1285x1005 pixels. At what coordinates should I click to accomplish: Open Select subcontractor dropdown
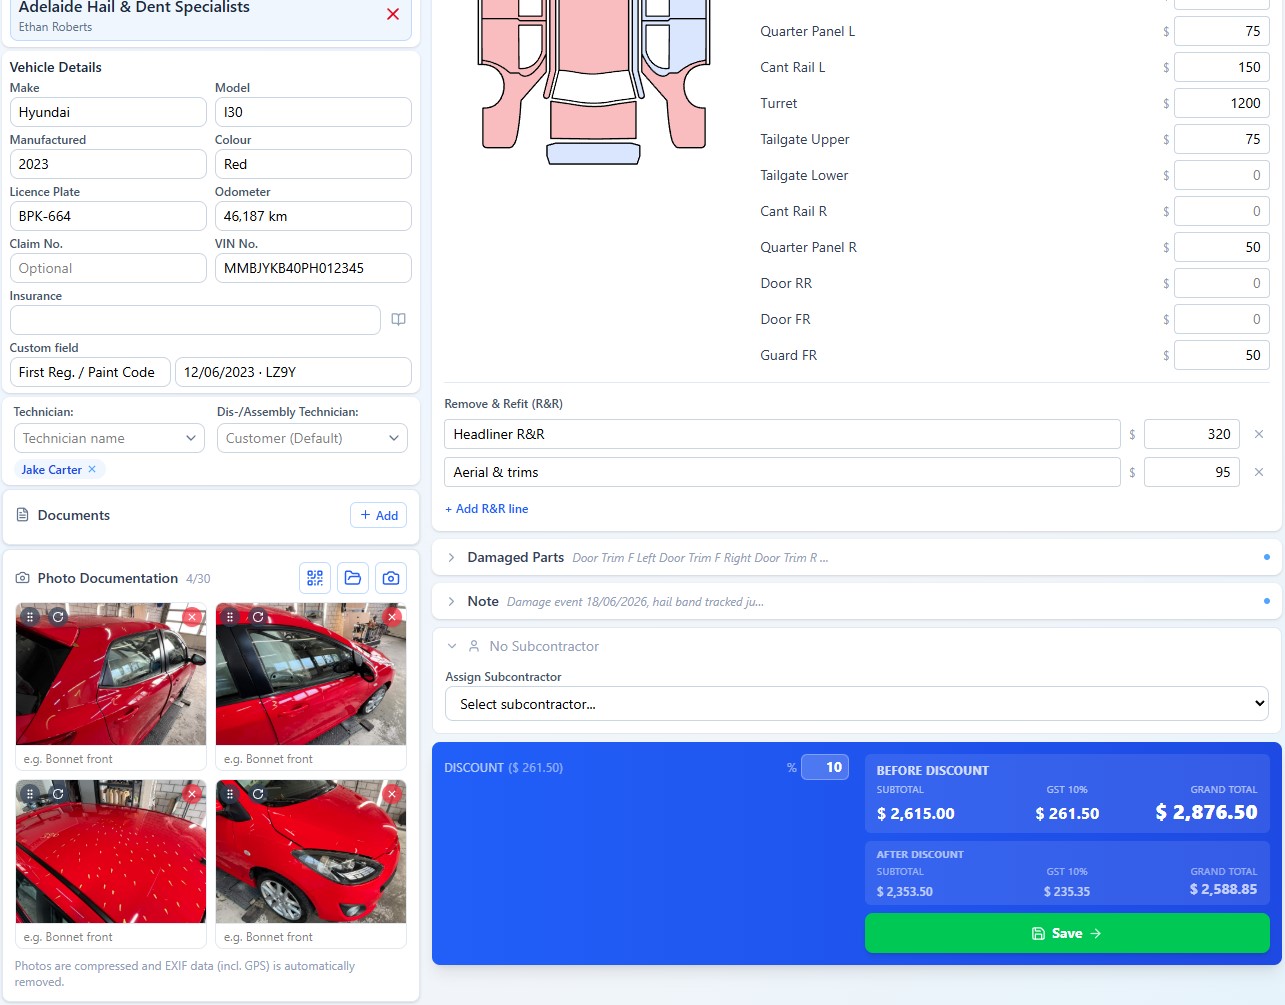[x=857, y=704]
